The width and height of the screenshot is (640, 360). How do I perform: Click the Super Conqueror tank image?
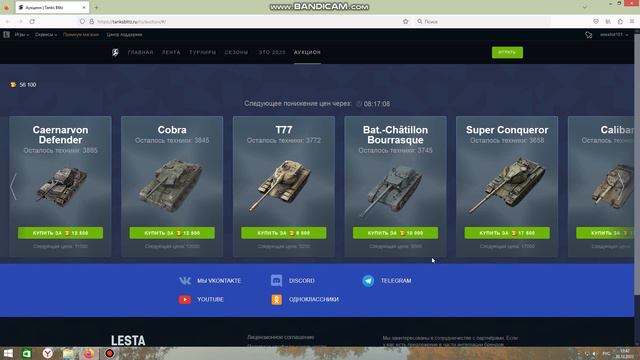point(506,186)
